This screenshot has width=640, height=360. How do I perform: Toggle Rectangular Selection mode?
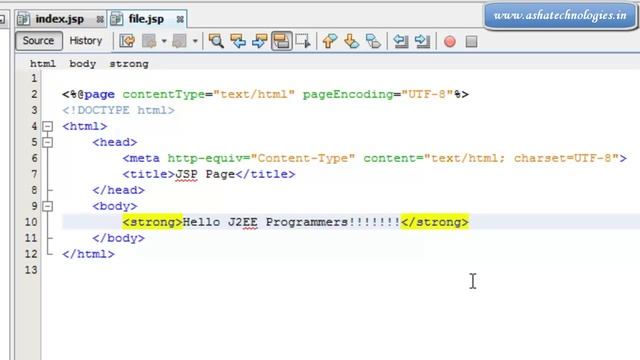click(303, 41)
